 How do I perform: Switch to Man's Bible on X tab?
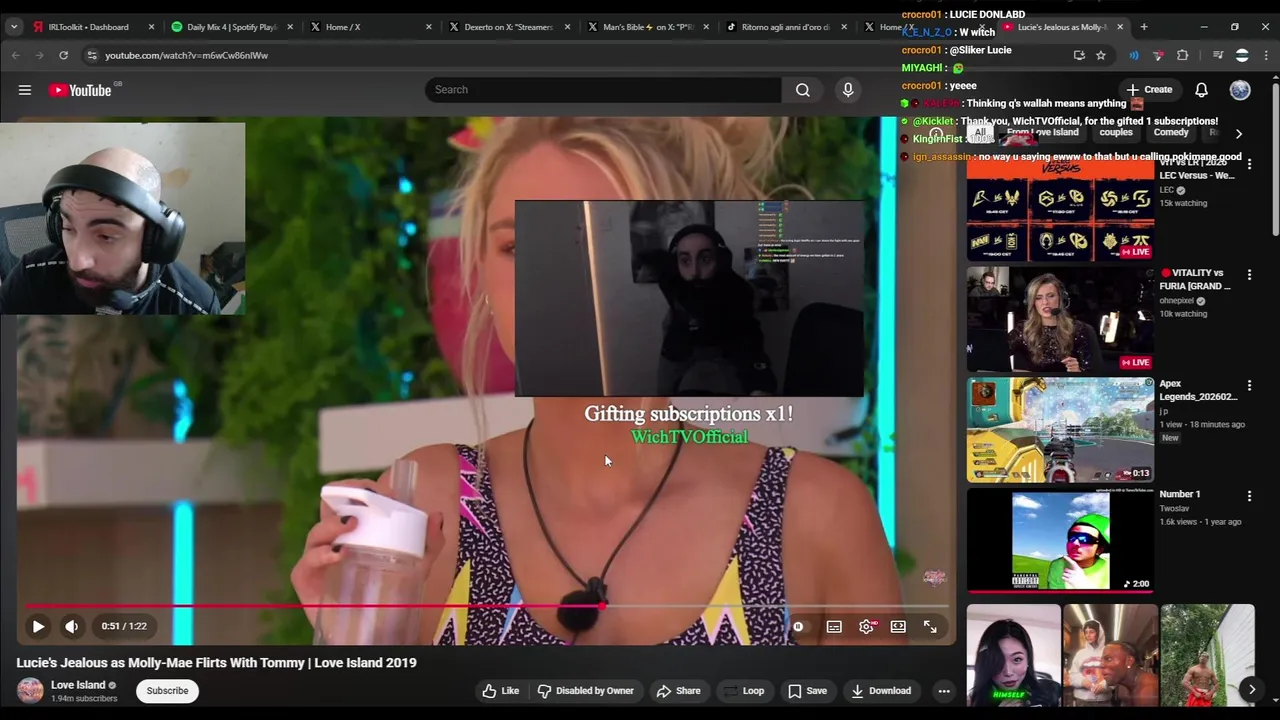click(x=648, y=27)
